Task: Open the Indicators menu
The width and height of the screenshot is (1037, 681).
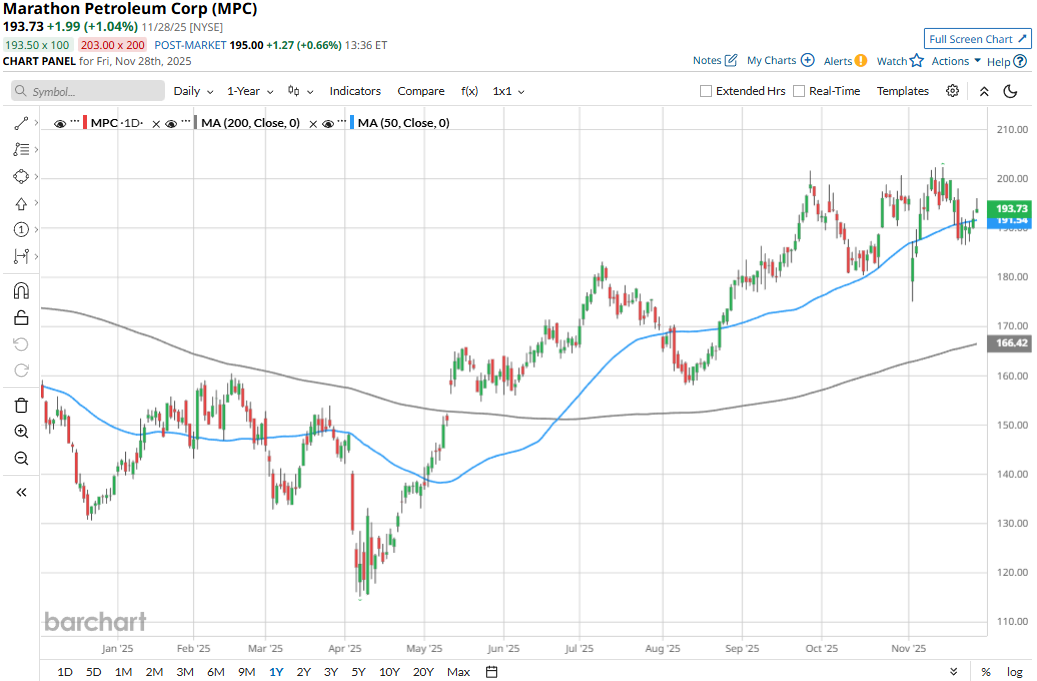Action: point(355,91)
